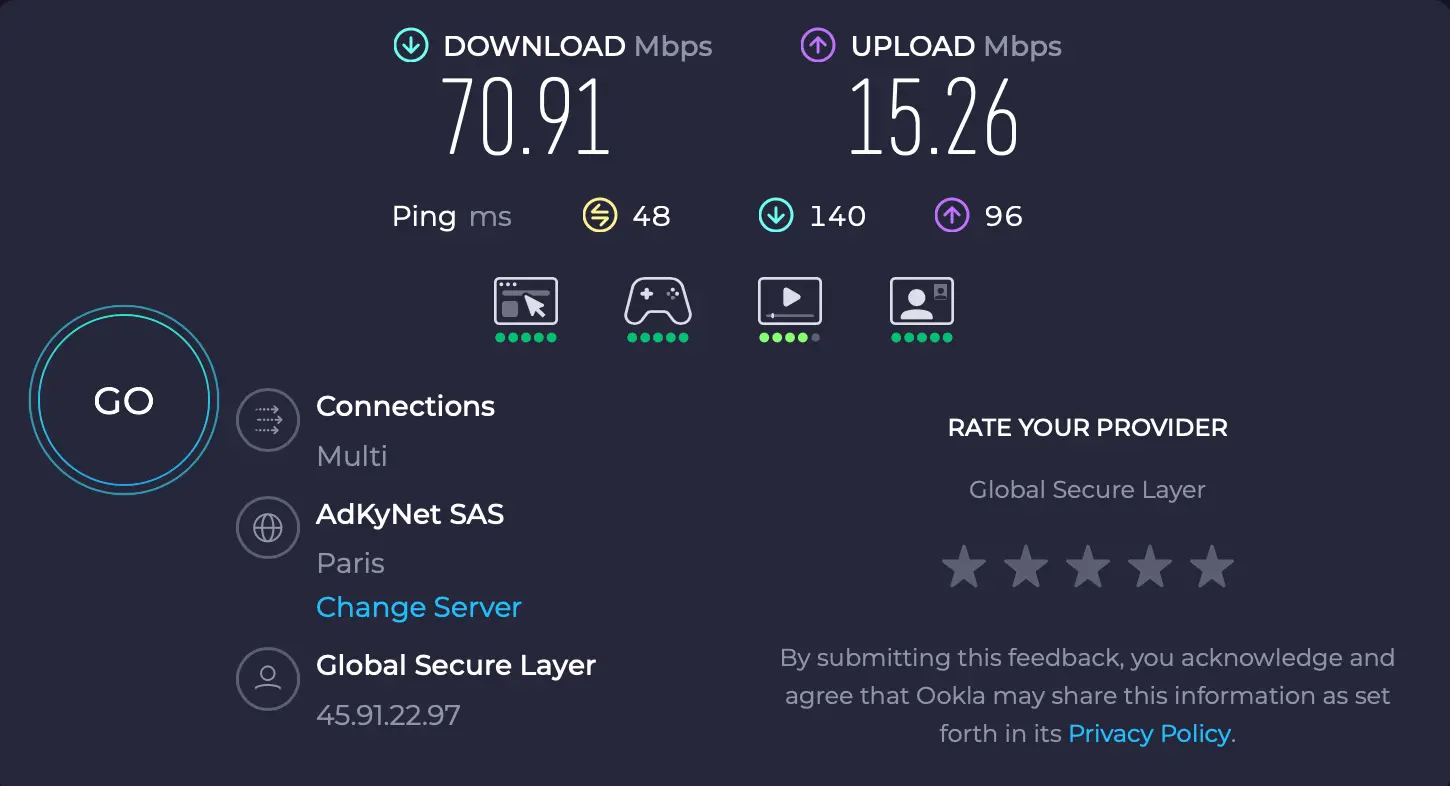This screenshot has height=786, width=1450.
Task: Select the idle ping value 48
Action: 653,215
